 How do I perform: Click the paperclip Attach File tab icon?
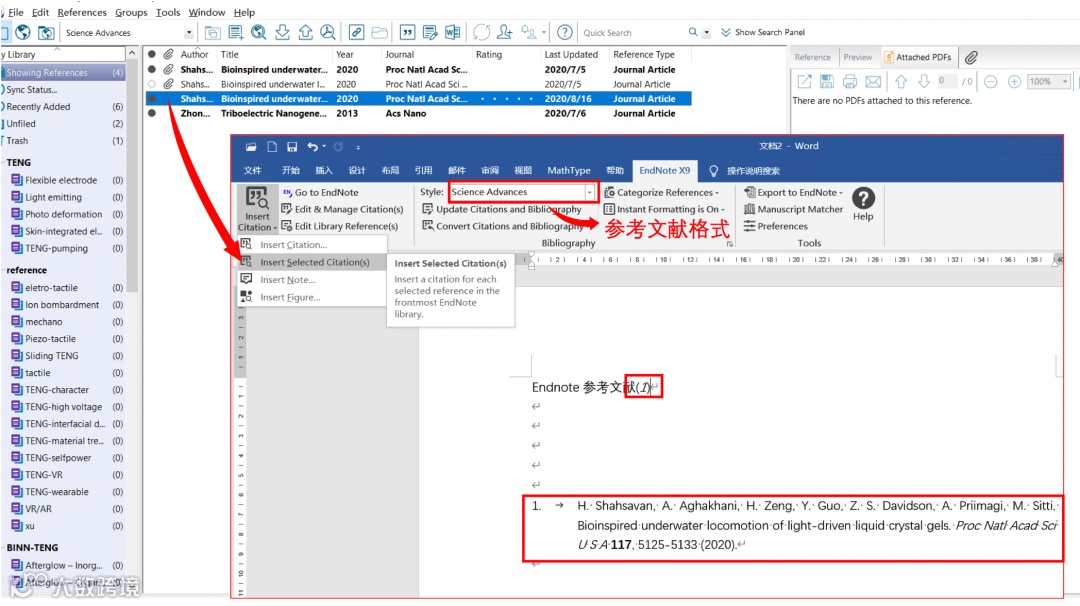tap(971, 57)
